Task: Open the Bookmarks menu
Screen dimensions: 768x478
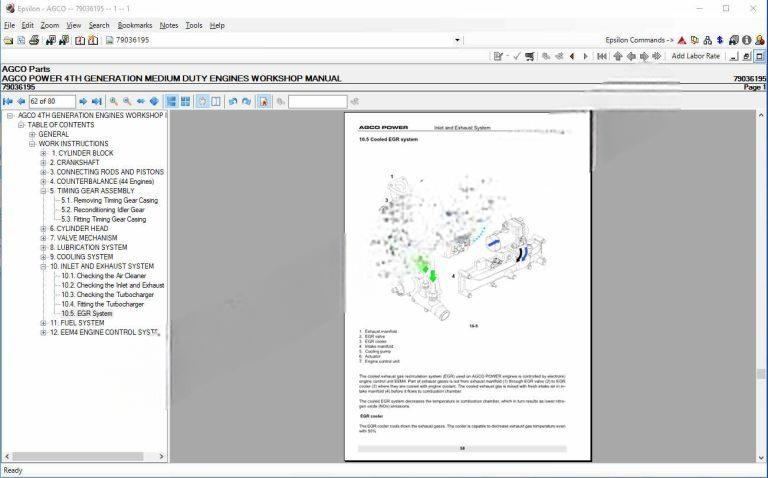Action: pos(135,25)
